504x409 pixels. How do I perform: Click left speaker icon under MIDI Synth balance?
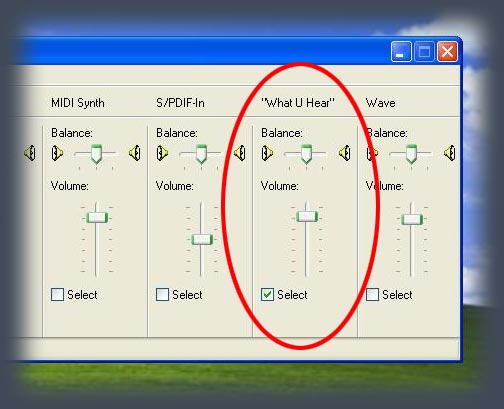click(x=57, y=153)
